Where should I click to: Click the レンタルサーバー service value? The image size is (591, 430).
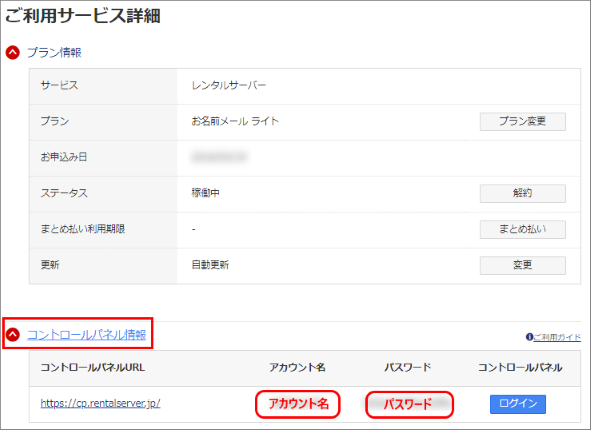point(229,86)
